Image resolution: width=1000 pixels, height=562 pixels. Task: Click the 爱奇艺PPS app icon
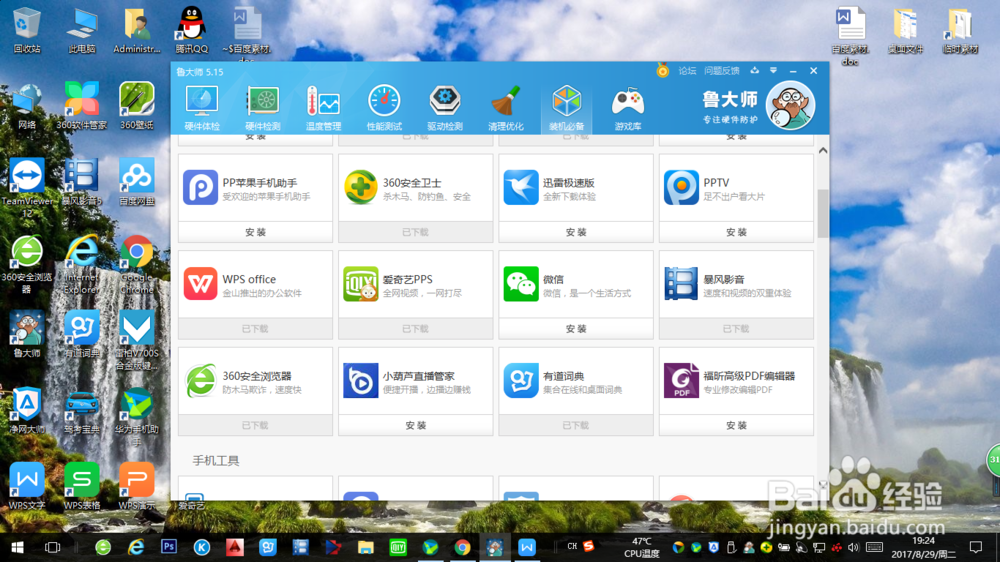[360, 284]
